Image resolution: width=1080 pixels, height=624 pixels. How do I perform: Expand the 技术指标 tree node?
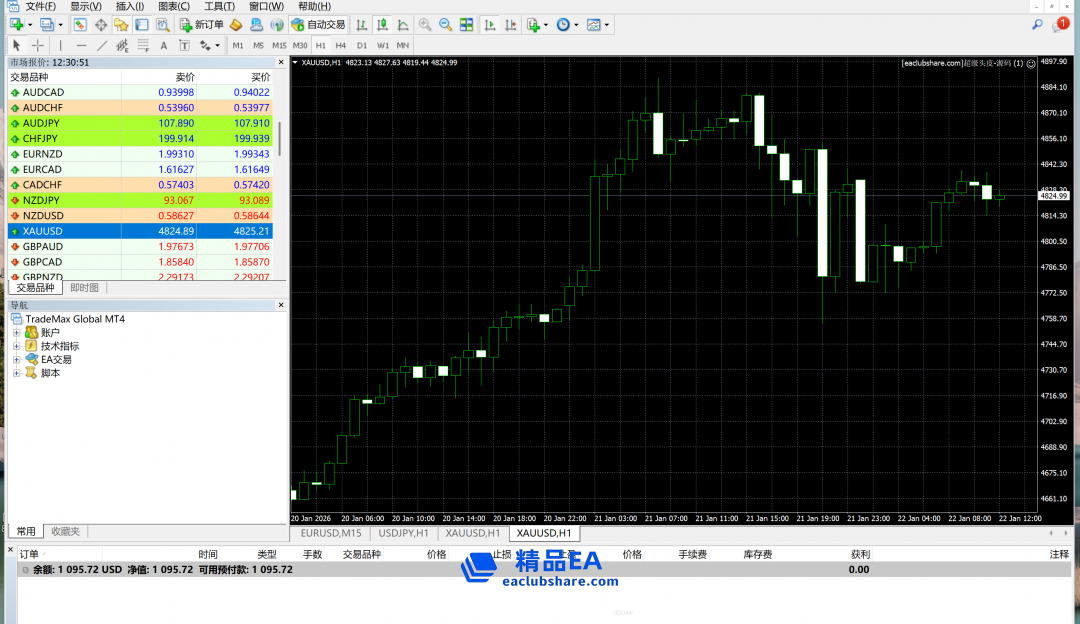[x=17, y=346]
